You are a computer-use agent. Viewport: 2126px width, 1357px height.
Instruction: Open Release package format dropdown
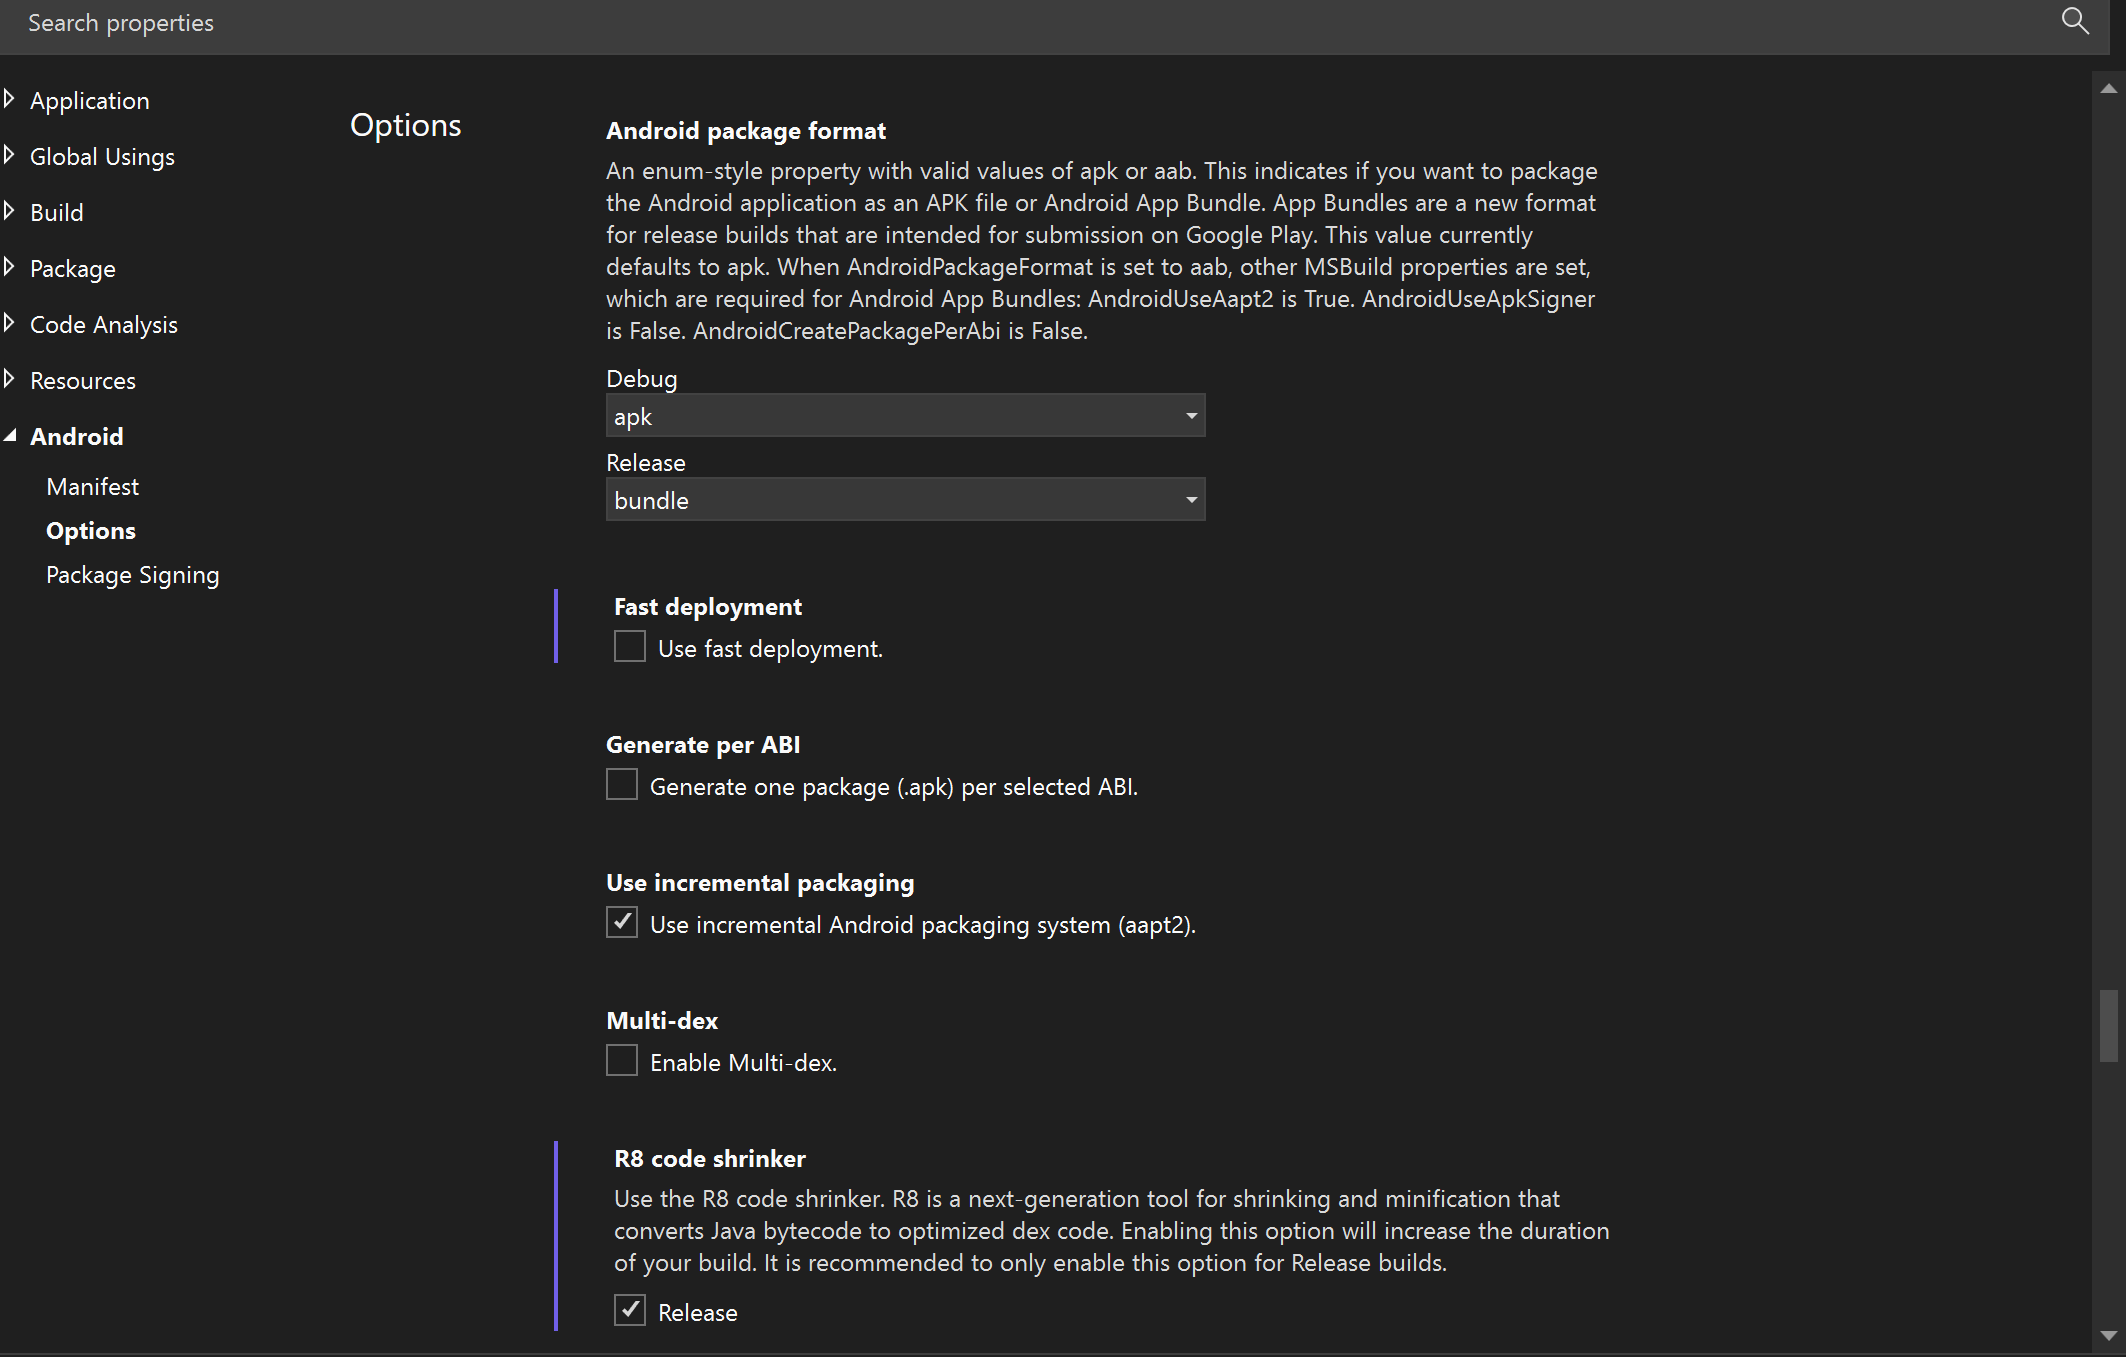point(905,500)
